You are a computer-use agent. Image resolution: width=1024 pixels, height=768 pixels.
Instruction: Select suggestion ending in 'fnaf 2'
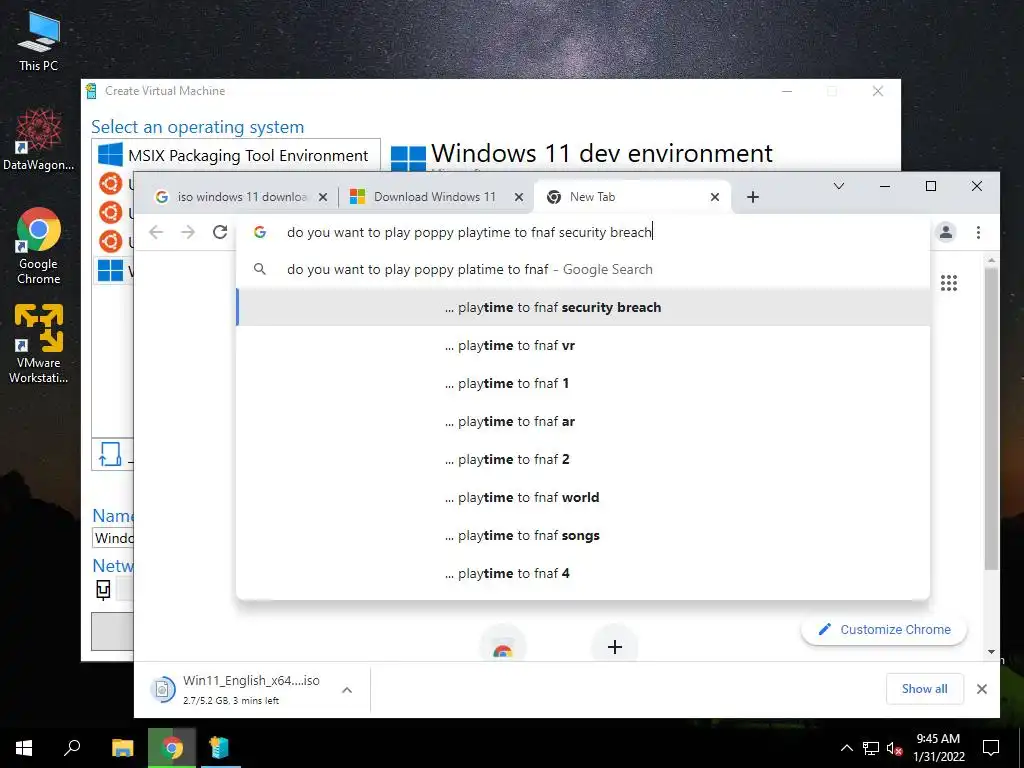(x=583, y=459)
